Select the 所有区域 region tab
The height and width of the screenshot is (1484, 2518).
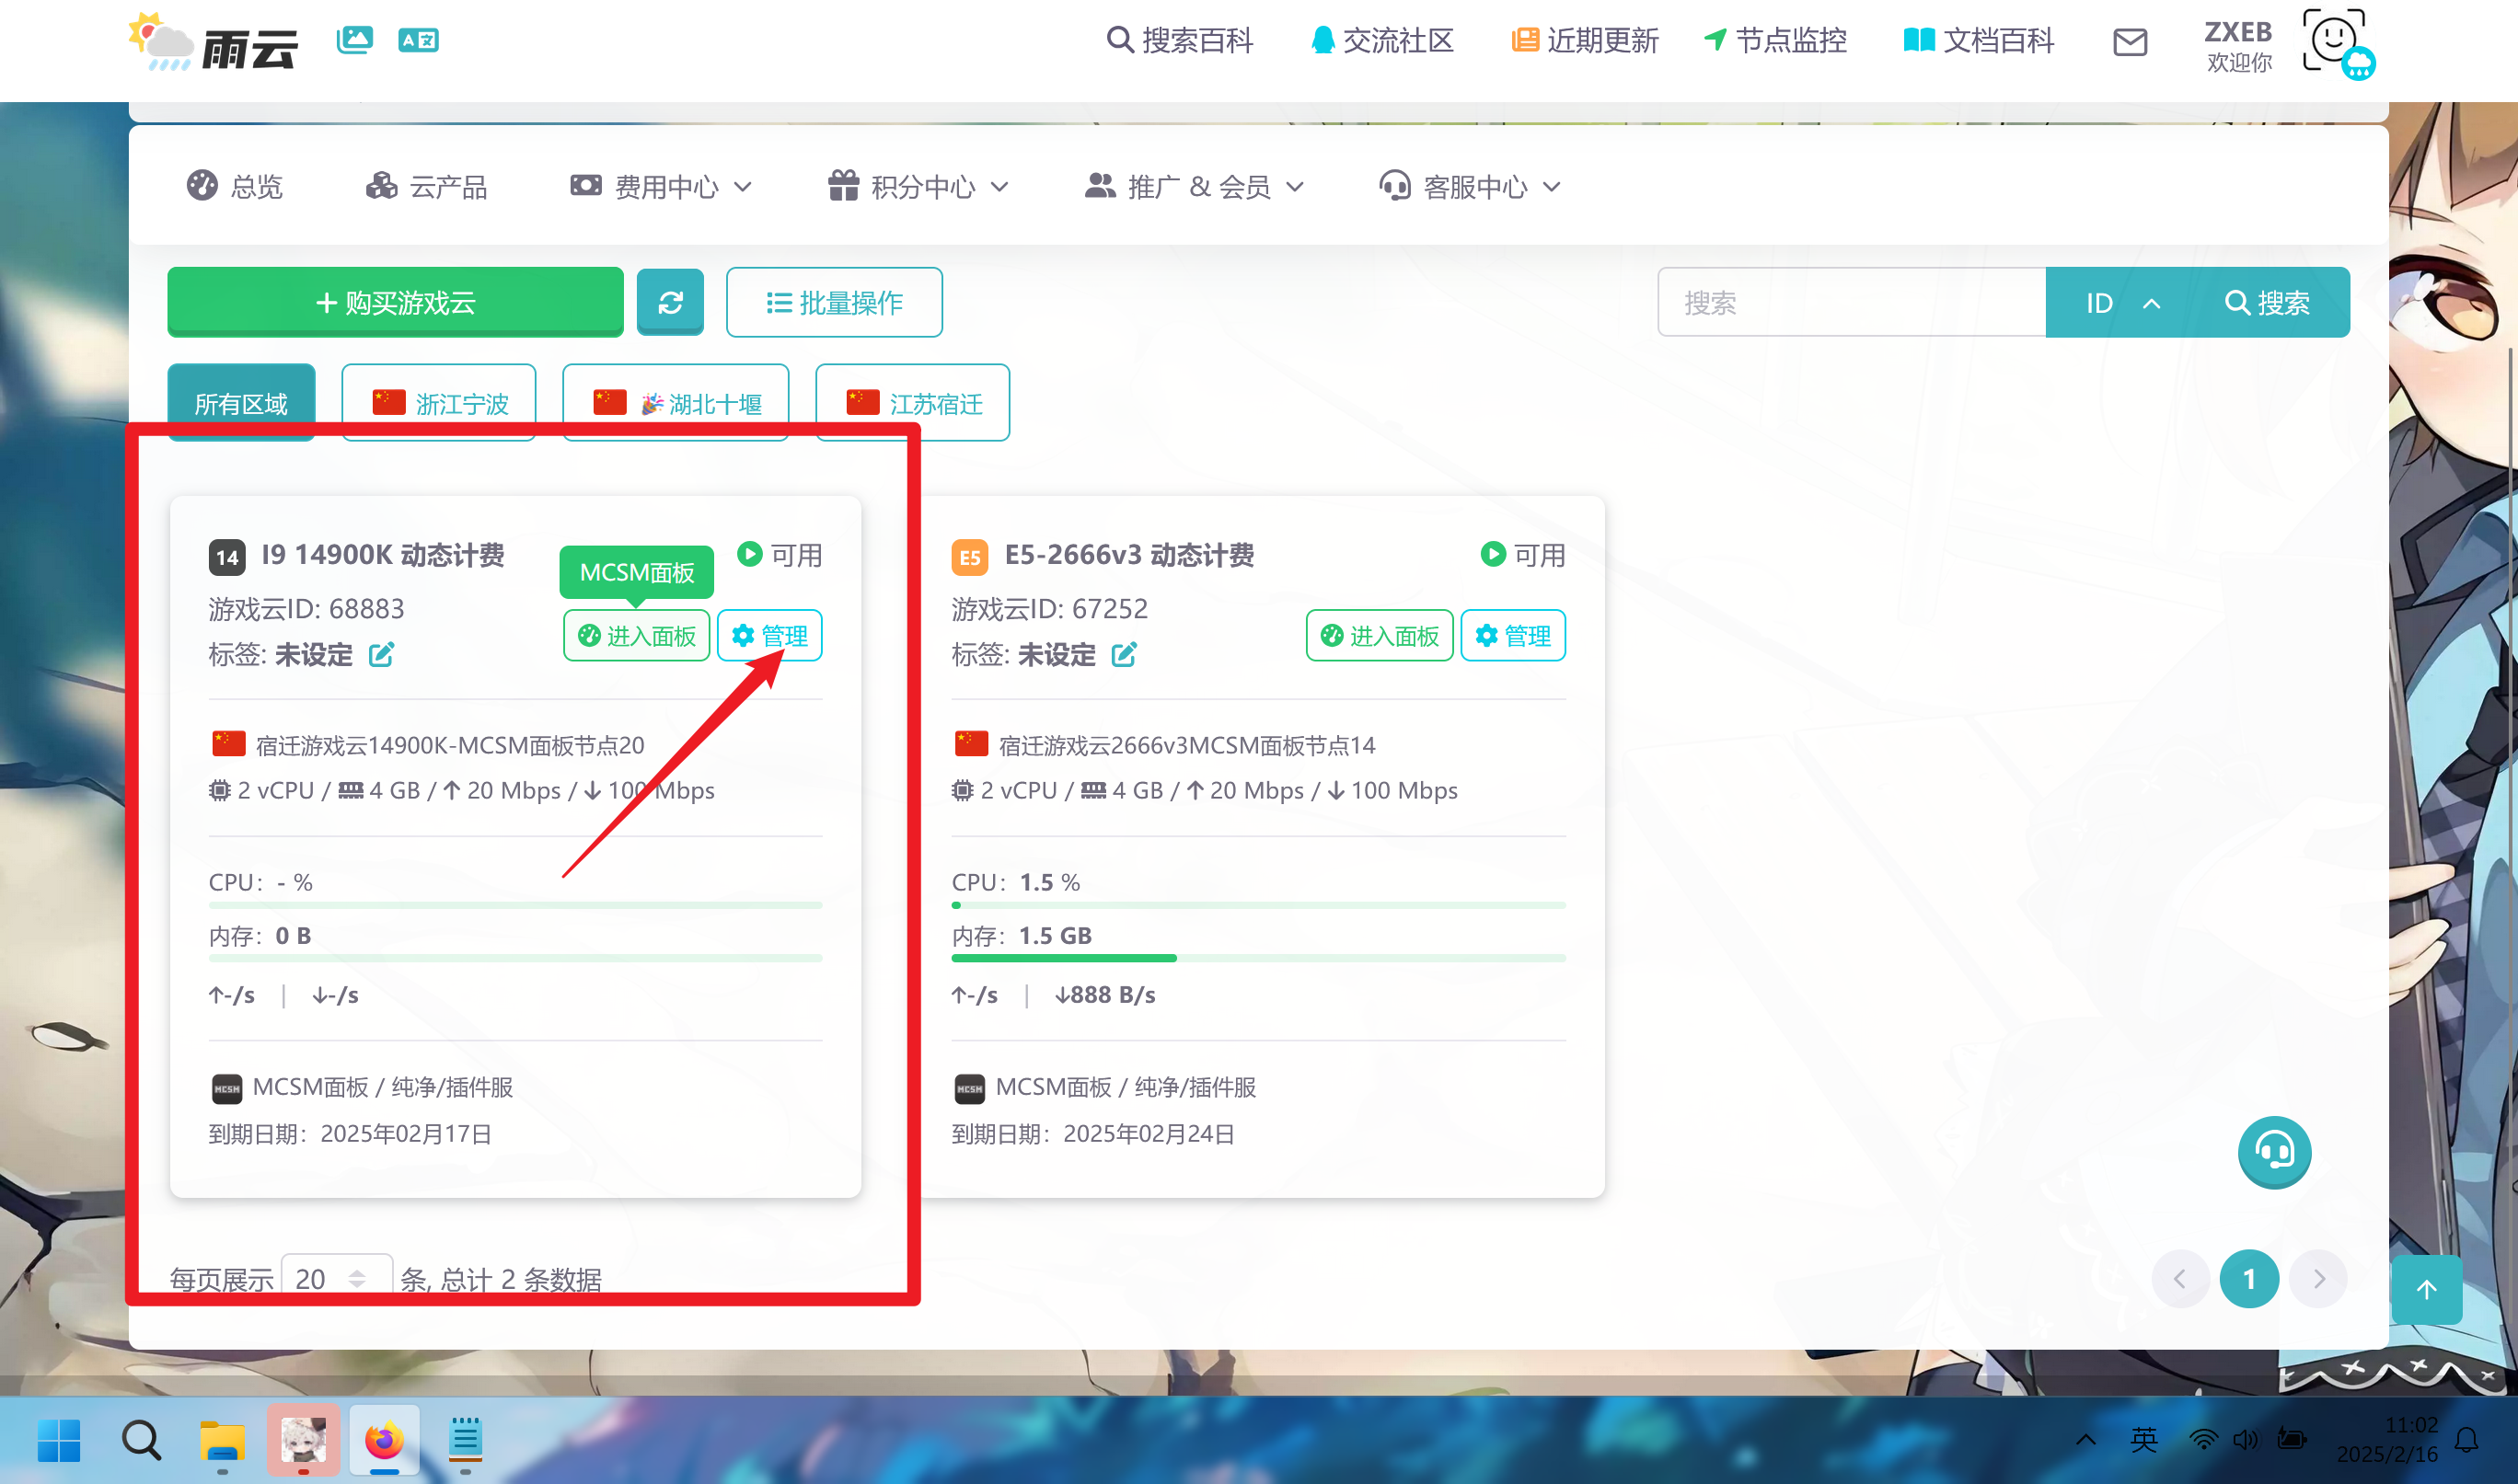pos(241,403)
